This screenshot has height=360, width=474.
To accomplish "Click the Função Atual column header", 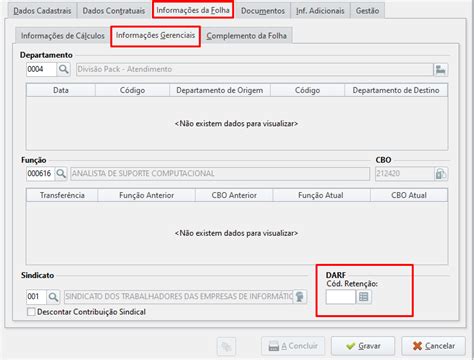I will [x=321, y=195].
